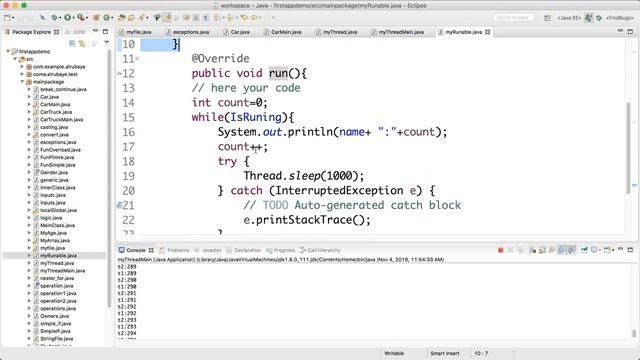Click the New Java Class green C icon

point(107,18)
